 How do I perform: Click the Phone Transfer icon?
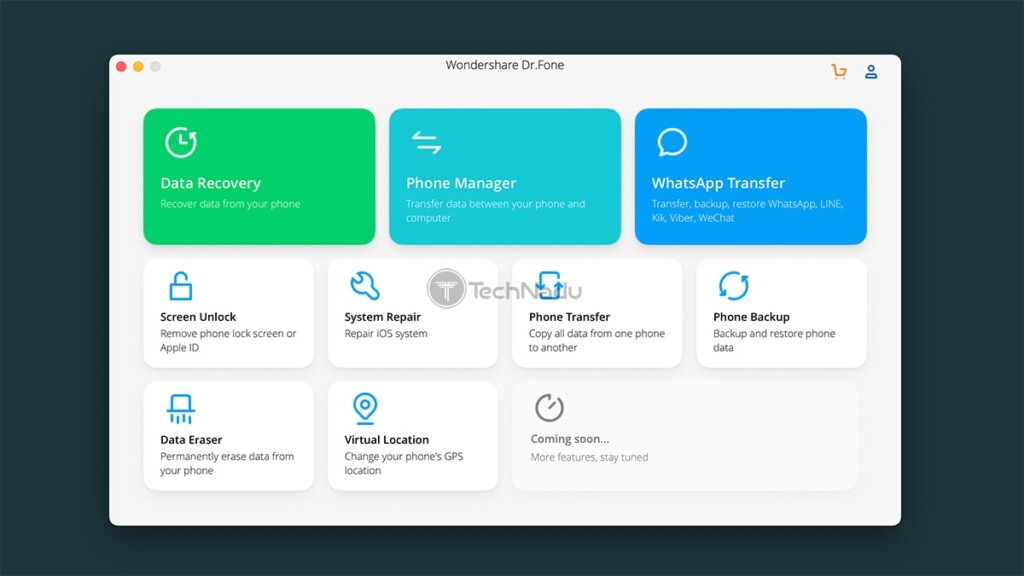(550, 286)
